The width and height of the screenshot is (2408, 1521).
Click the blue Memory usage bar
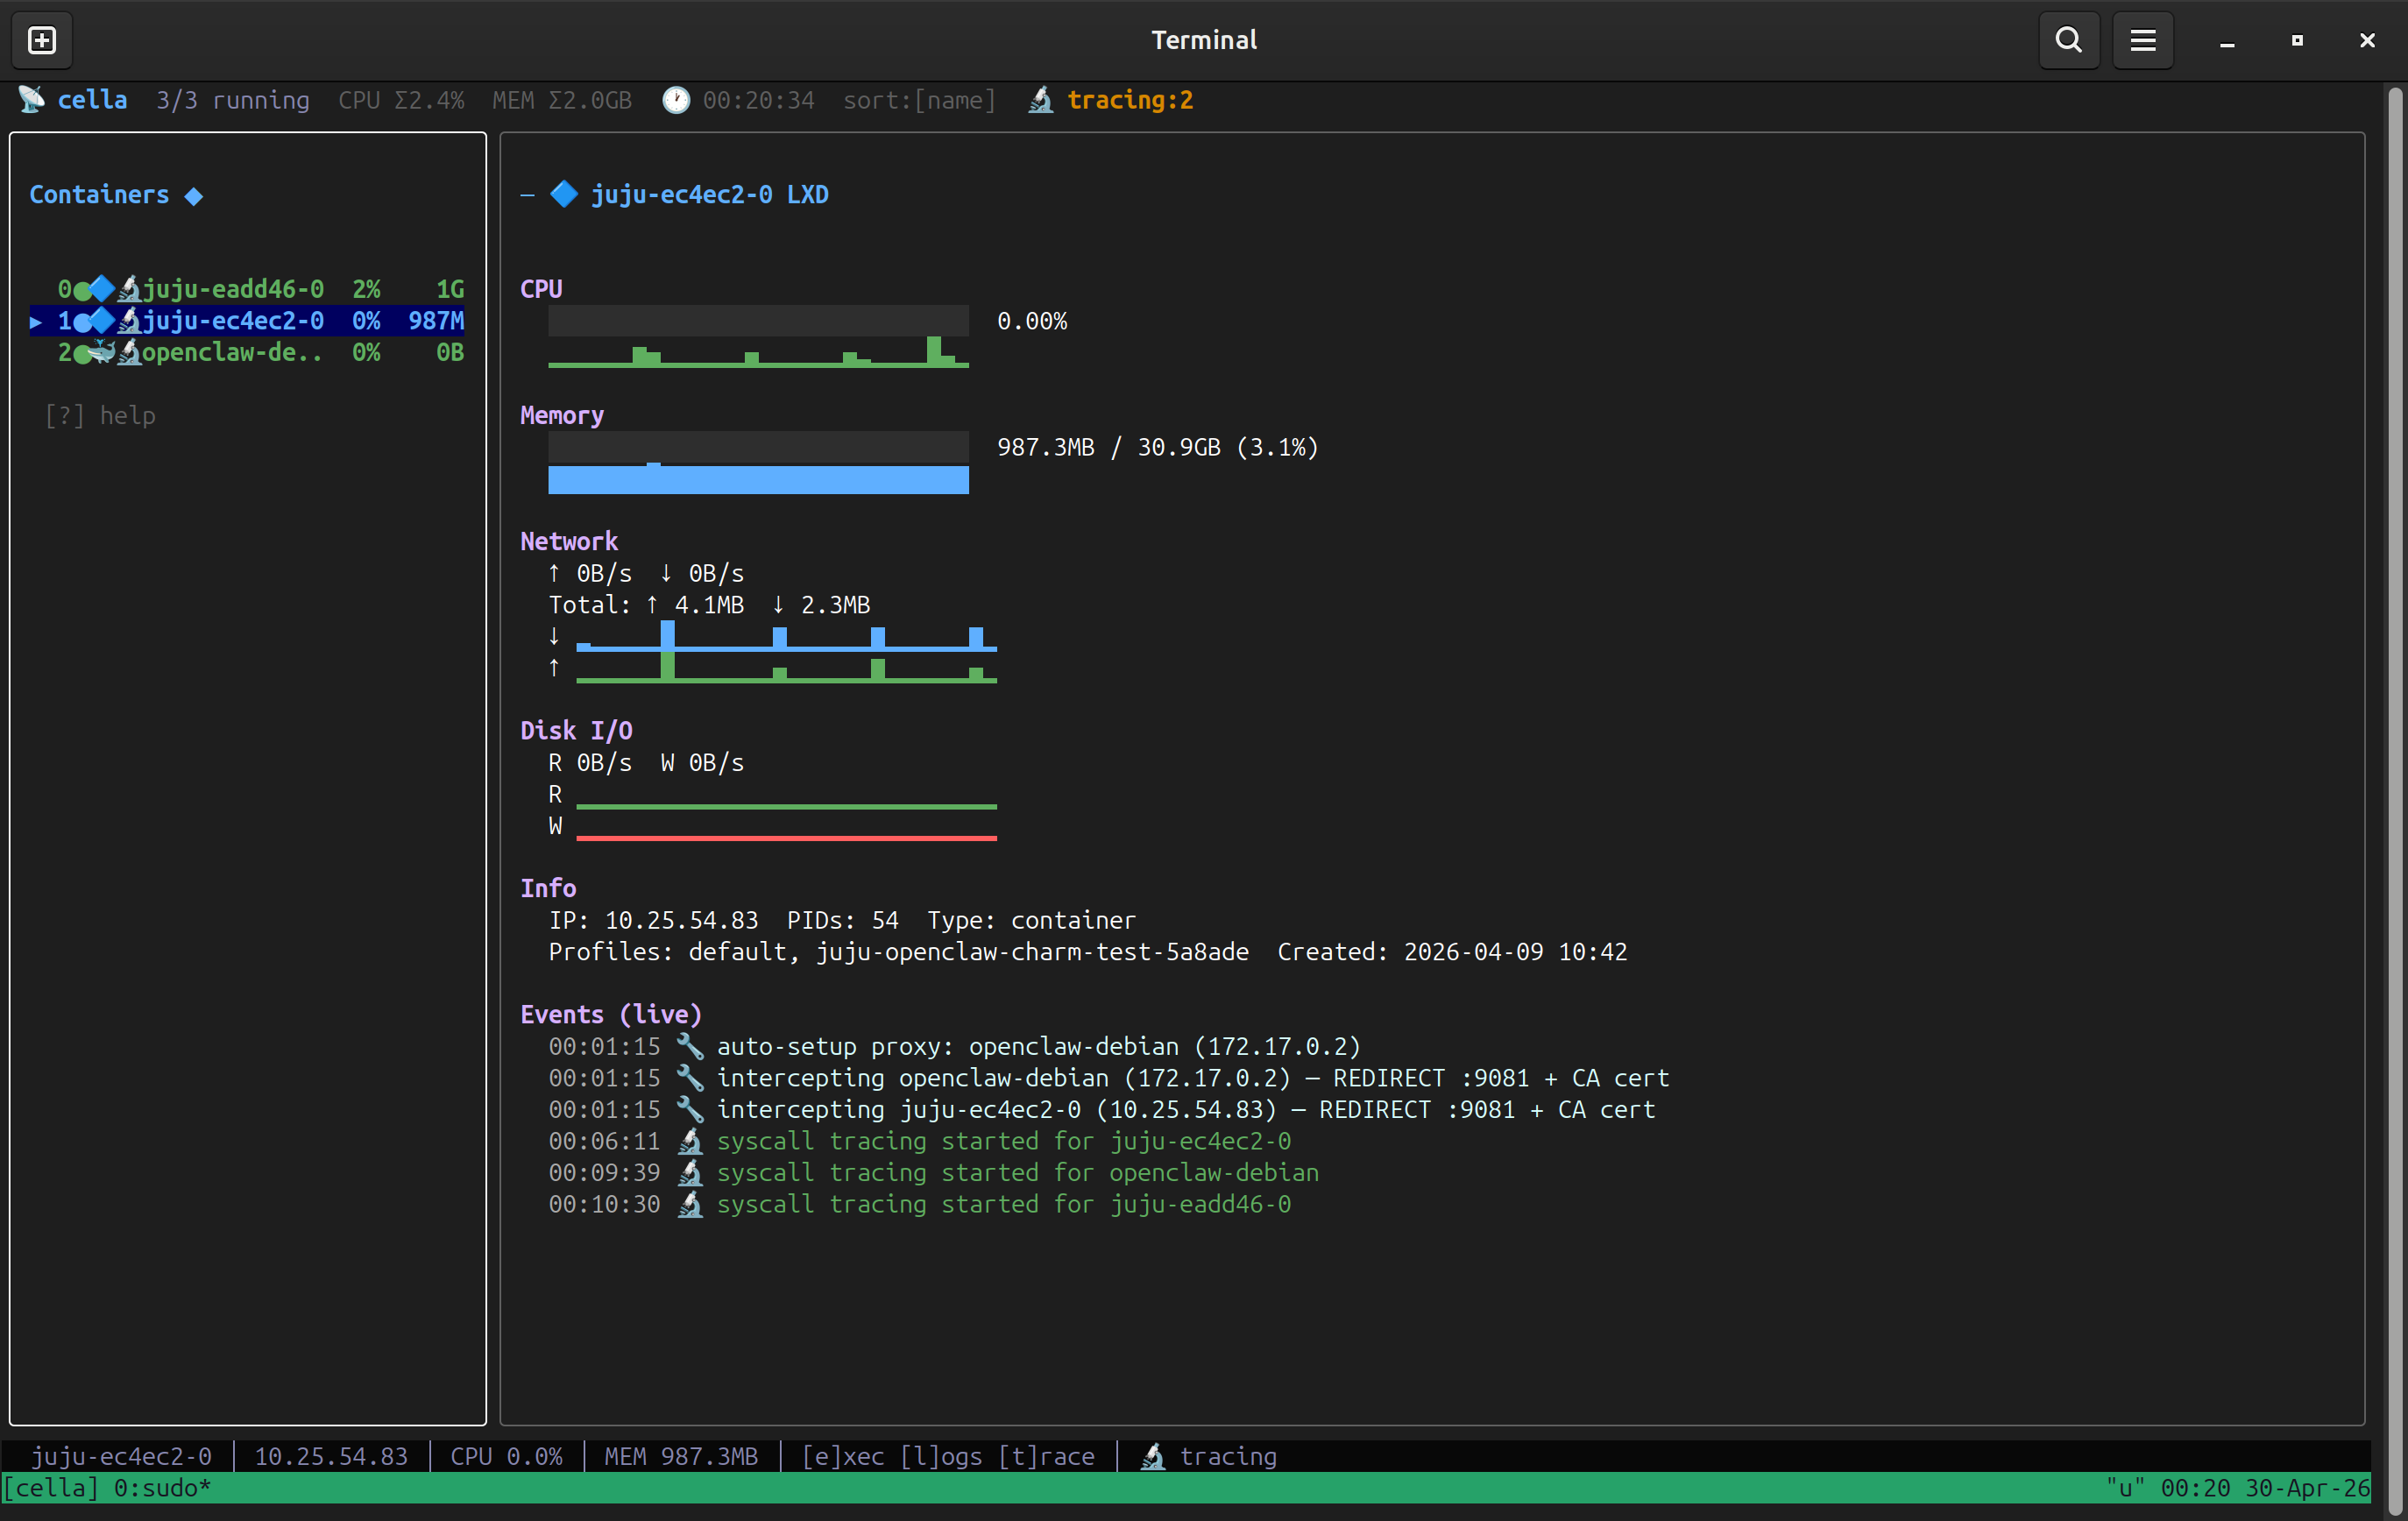[x=758, y=479]
